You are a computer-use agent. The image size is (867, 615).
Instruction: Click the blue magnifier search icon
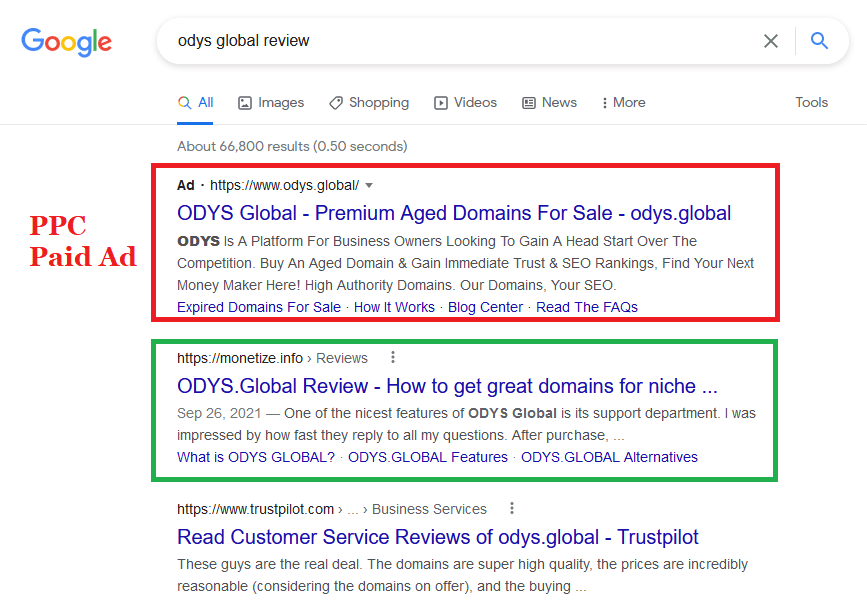coord(819,40)
